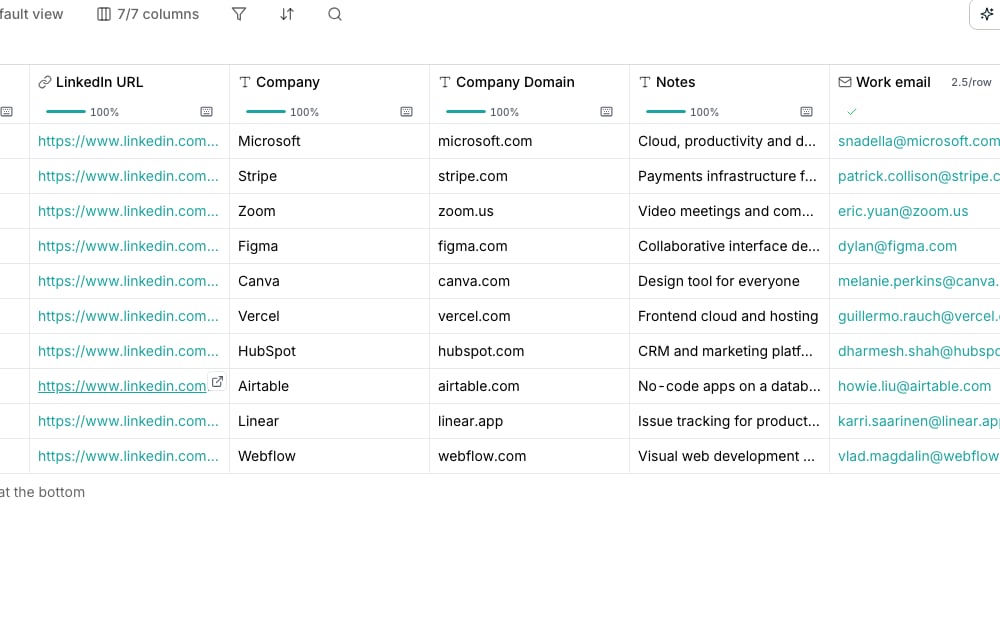Image resolution: width=1000 pixels, height=620 pixels.
Task: Select the Canva company cell
Action: [329, 281]
